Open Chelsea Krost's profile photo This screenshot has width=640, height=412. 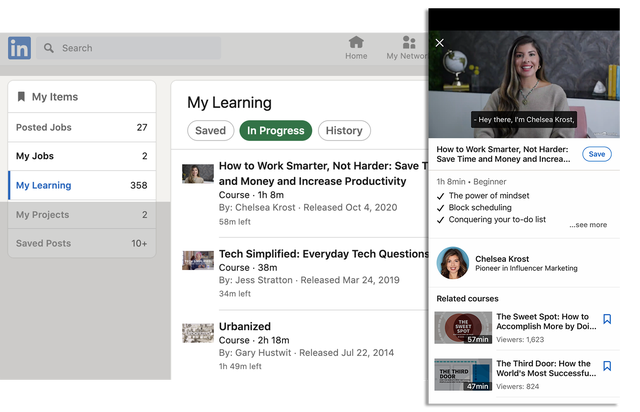453,263
